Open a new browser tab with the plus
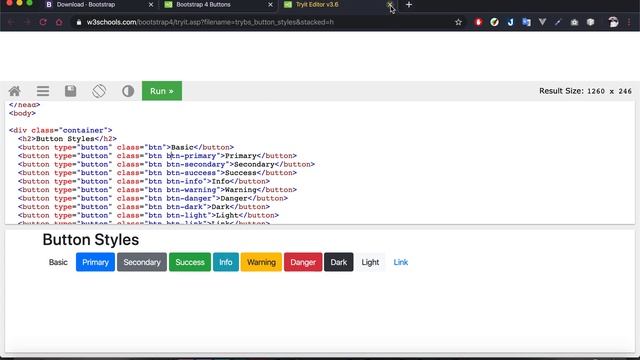The width and height of the screenshot is (640, 360). coord(409,4)
